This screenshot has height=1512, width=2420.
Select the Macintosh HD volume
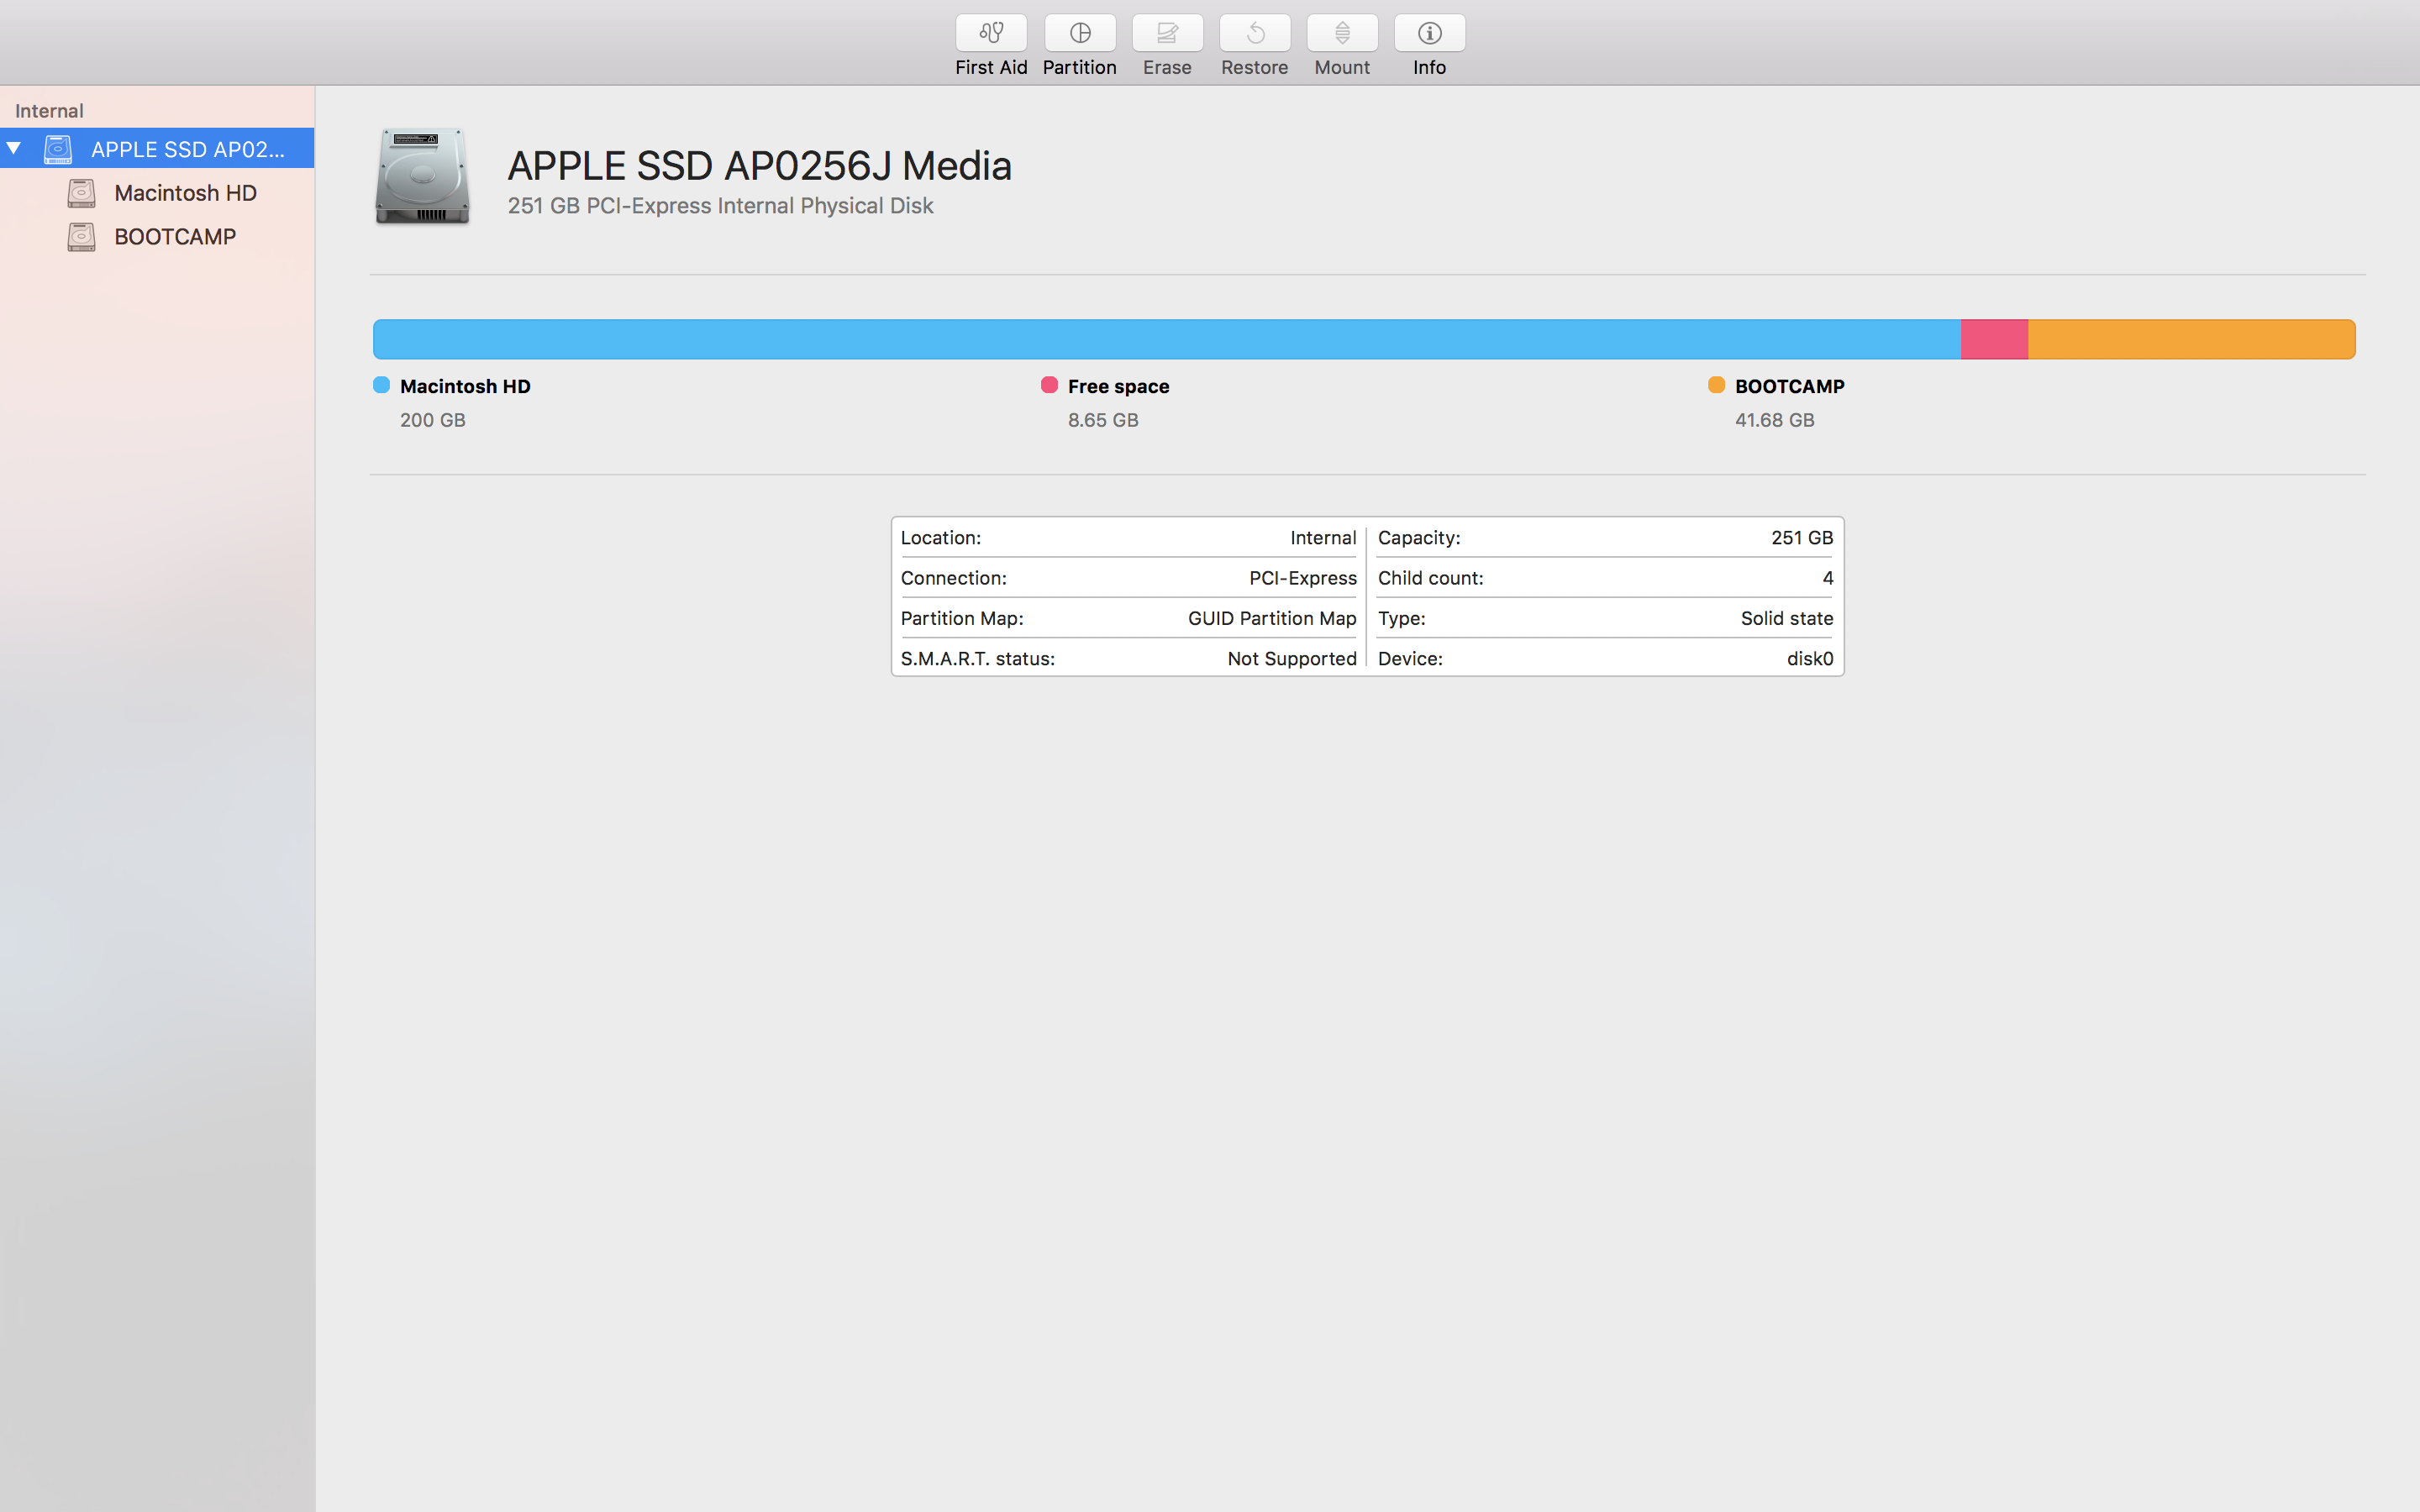[x=157, y=193]
